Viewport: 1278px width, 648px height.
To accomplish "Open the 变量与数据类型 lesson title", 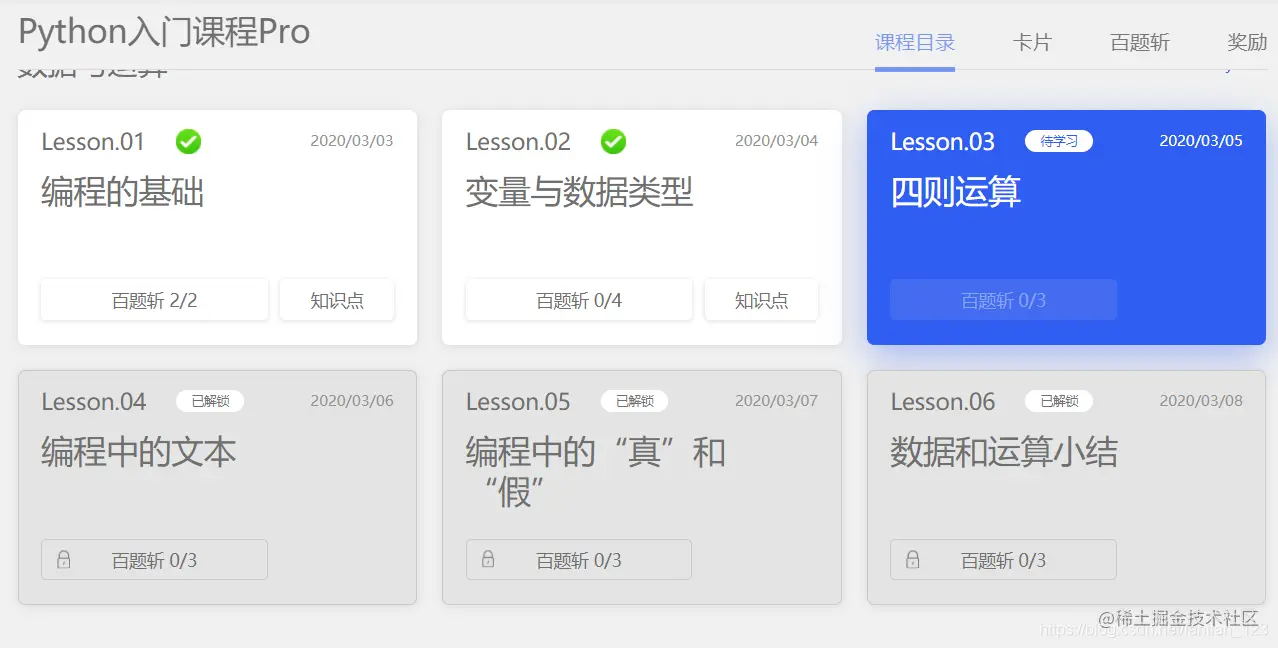I will pos(579,191).
